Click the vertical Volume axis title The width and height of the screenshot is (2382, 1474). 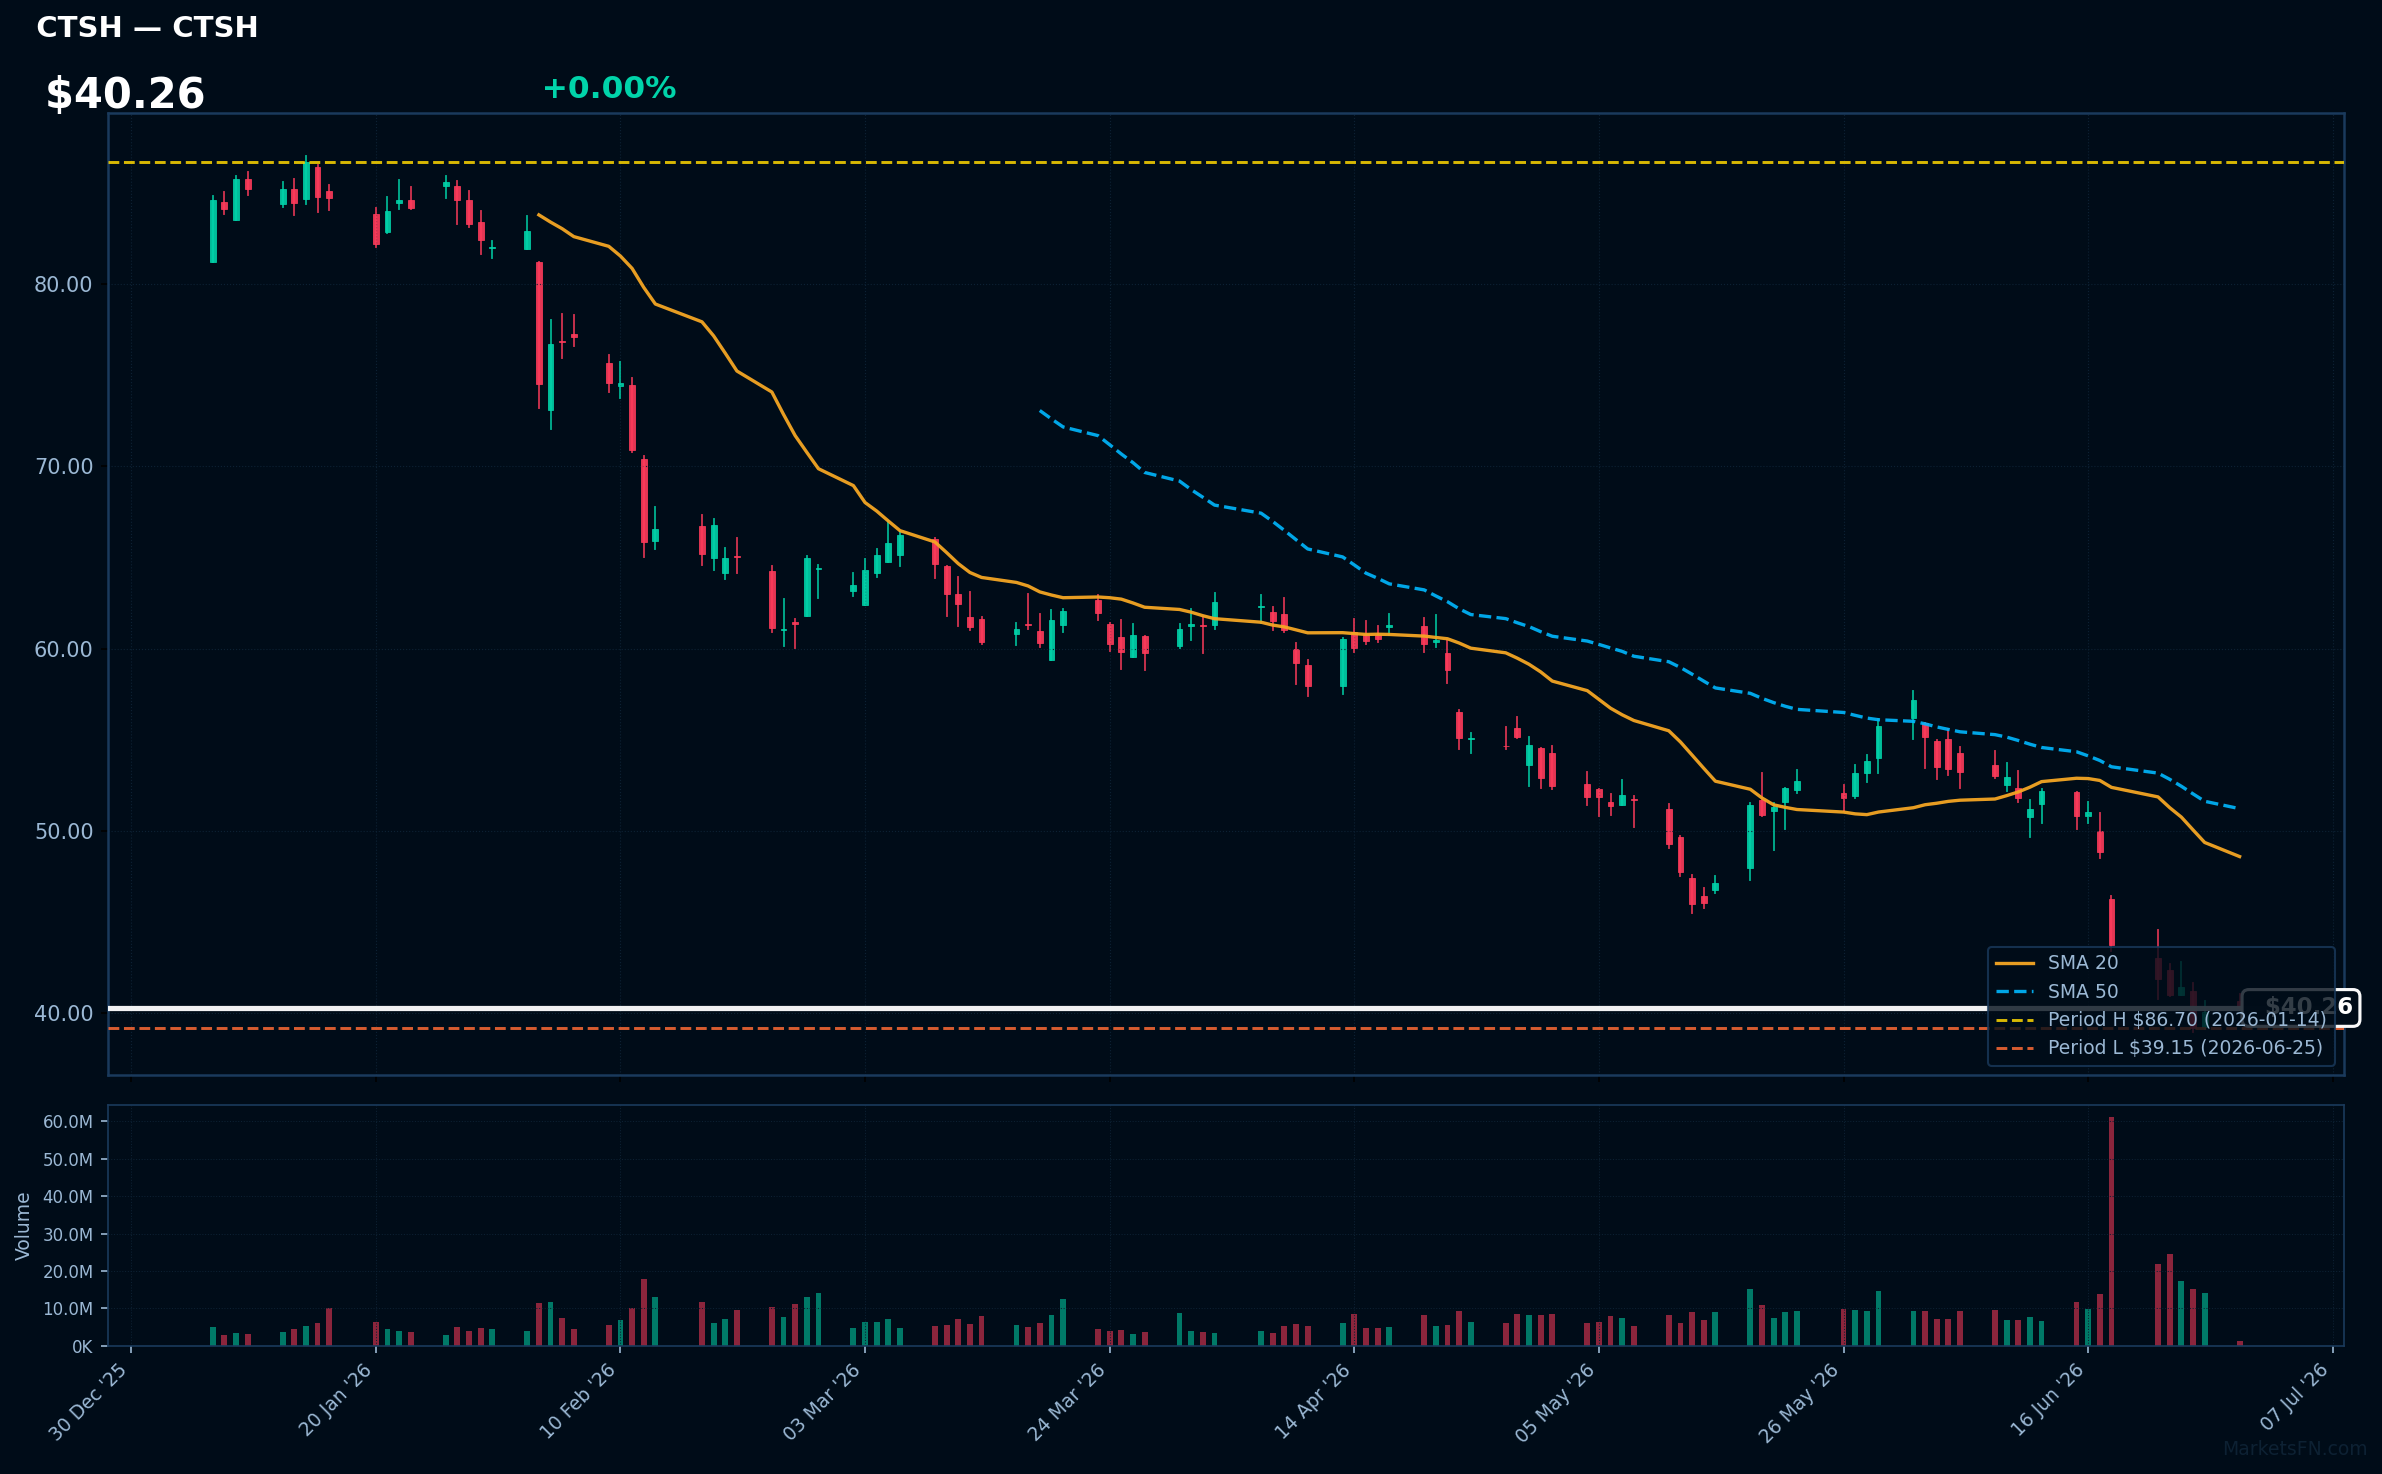pos(23,1226)
